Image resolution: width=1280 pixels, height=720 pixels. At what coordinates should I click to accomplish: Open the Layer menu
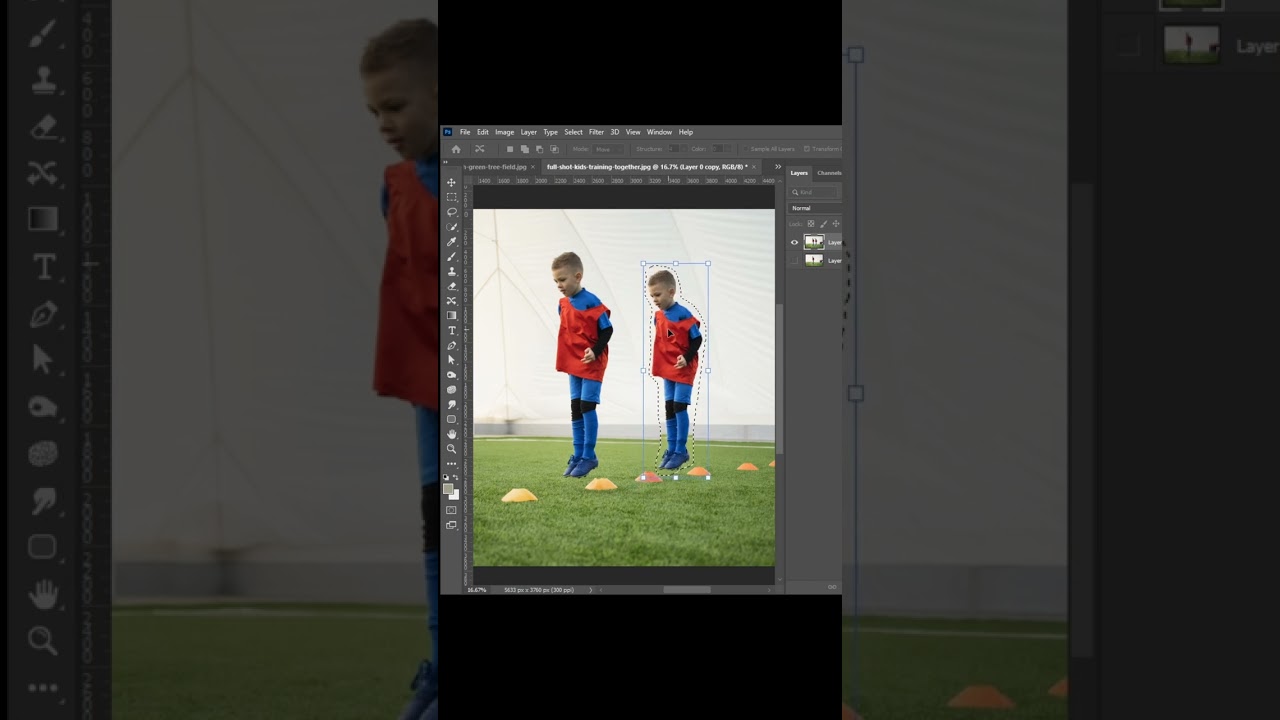(x=528, y=132)
